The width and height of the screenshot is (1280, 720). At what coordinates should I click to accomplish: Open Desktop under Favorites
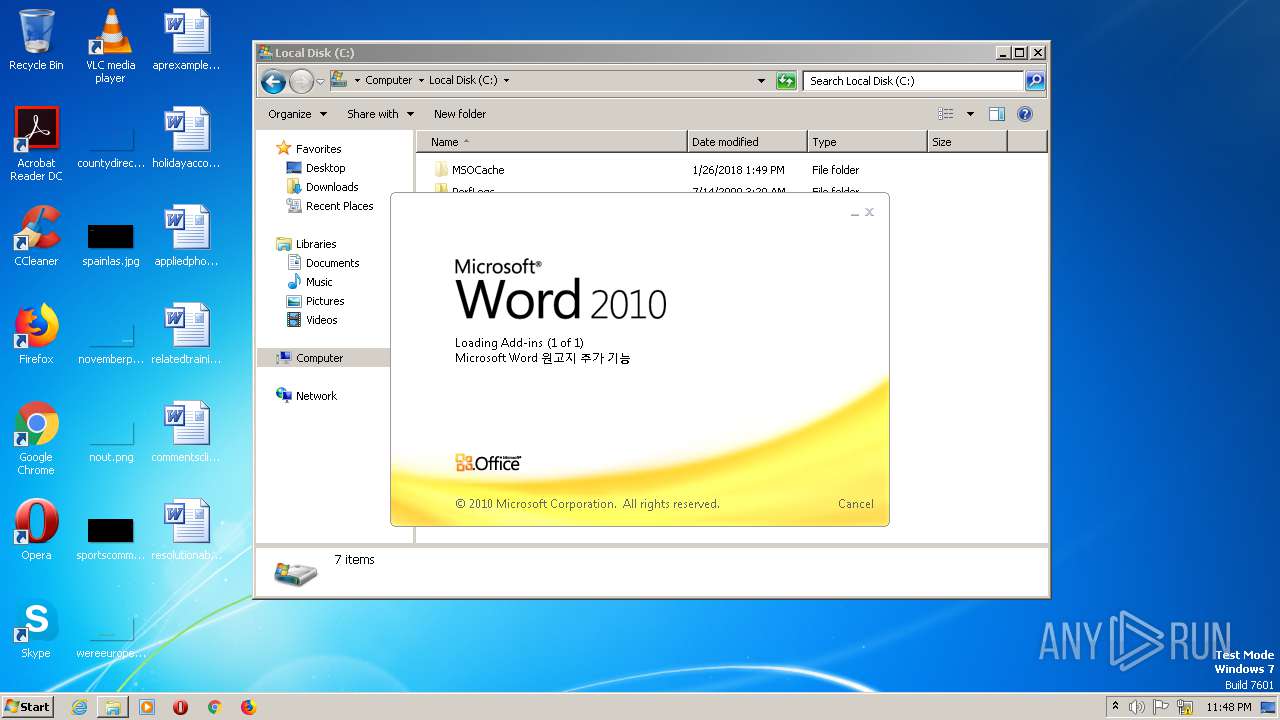click(x=316, y=168)
